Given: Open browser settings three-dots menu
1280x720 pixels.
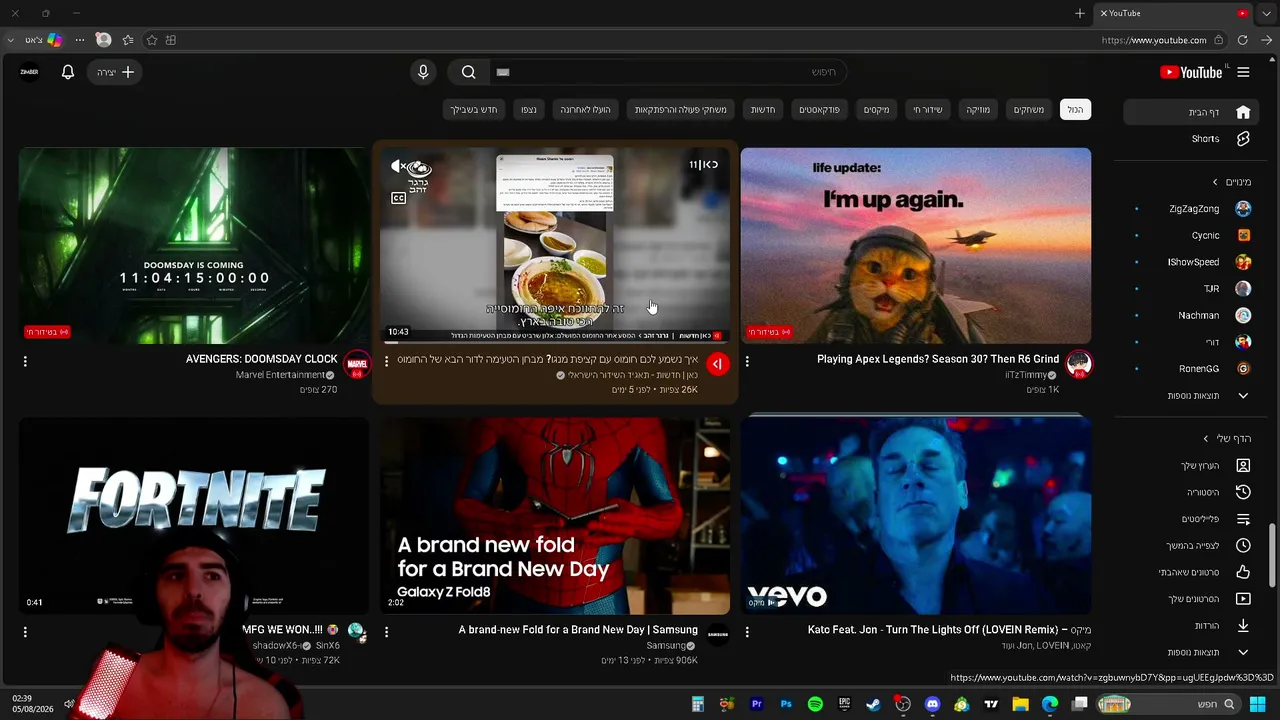Looking at the screenshot, I should (80, 40).
